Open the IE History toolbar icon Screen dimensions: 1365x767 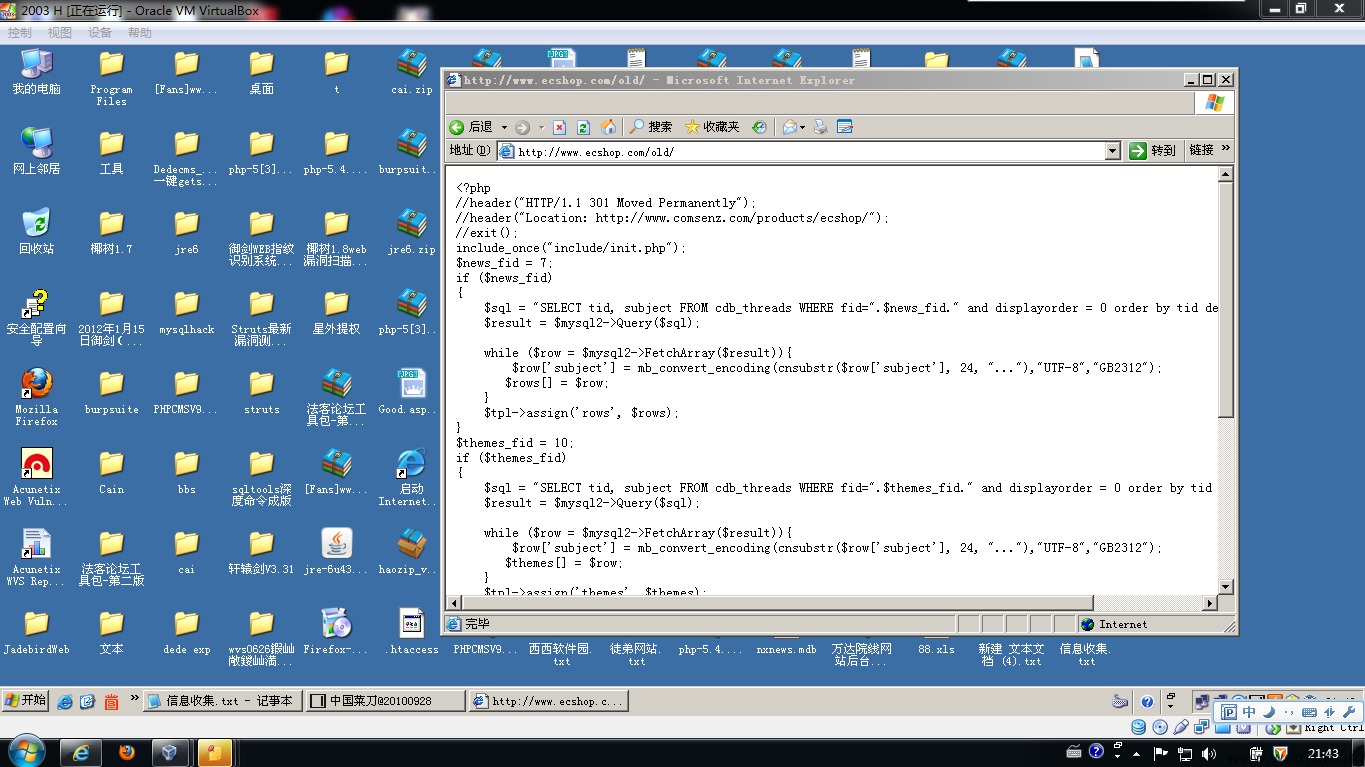click(x=760, y=127)
